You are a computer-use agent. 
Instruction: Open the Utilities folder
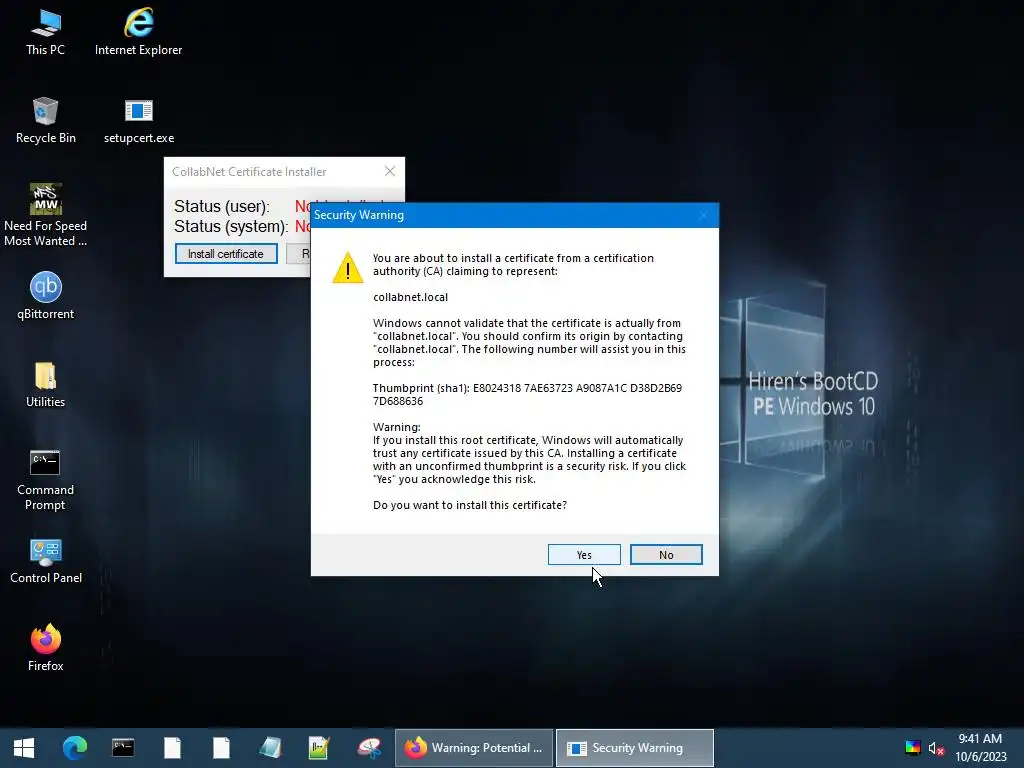tap(46, 385)
